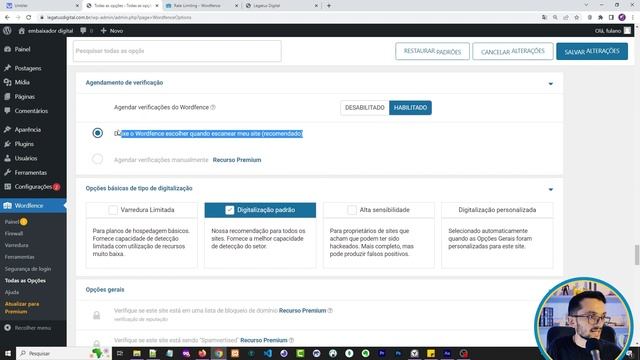The width and height of the screenshot is (640, 360).
Task: Switch scheduling to HABILITADO
Action: (x=410, y=108)
